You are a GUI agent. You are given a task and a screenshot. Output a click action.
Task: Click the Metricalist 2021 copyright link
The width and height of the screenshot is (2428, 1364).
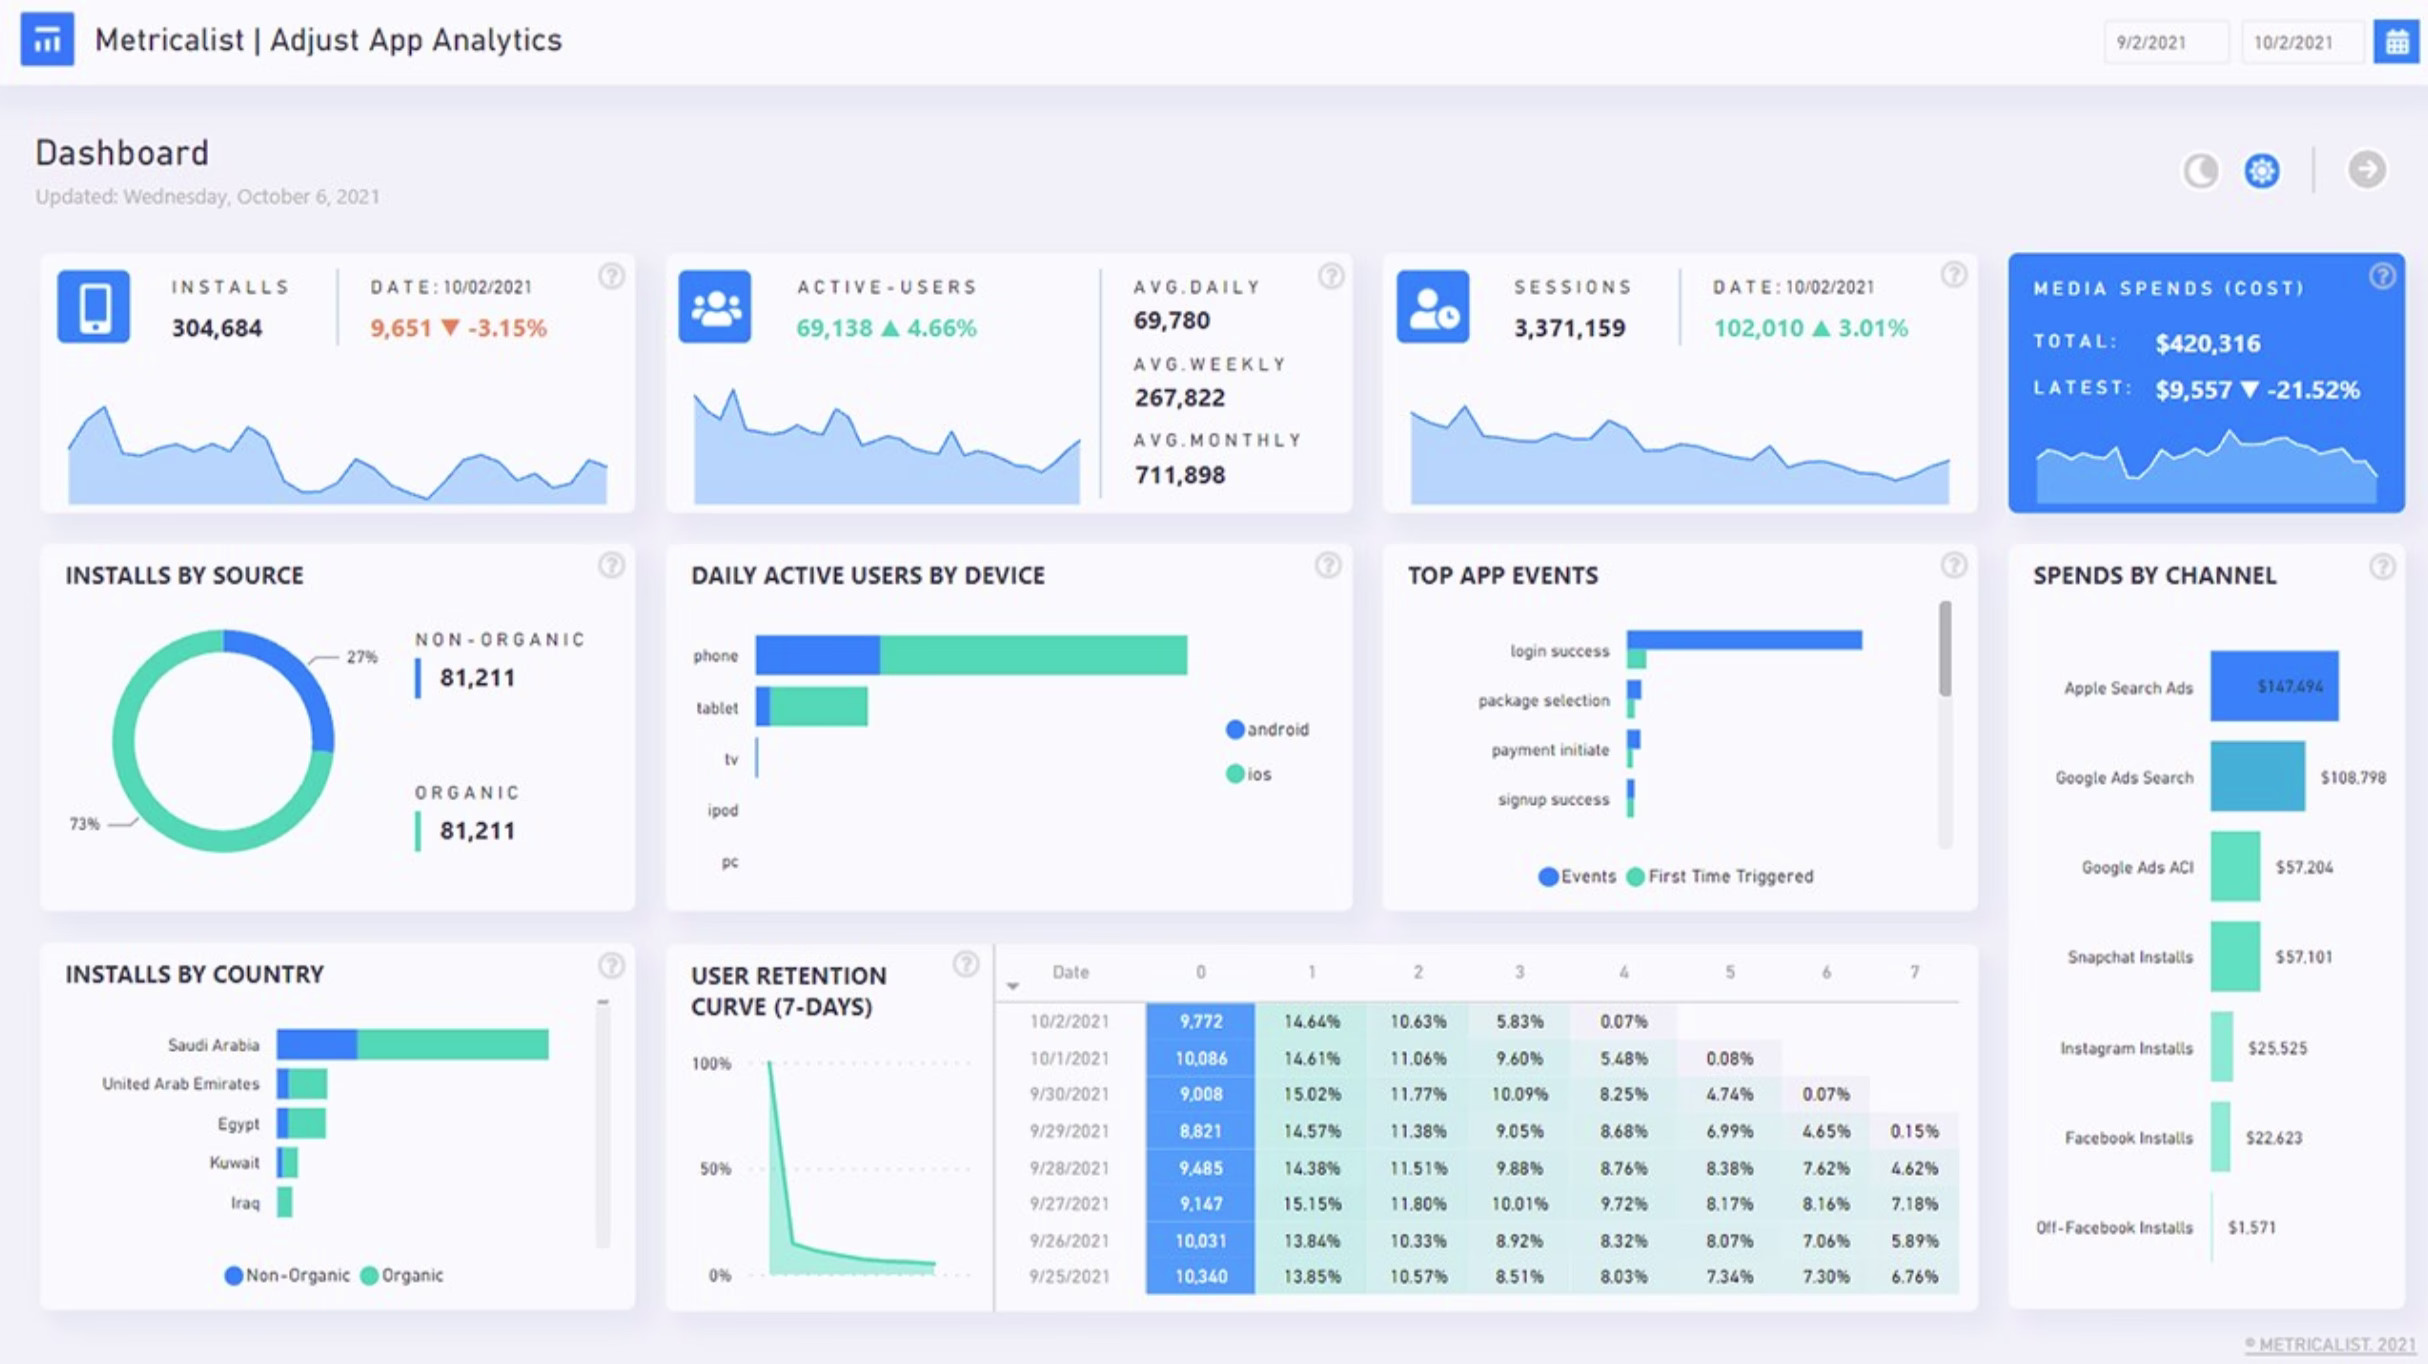click(x=2330, y=1344)
